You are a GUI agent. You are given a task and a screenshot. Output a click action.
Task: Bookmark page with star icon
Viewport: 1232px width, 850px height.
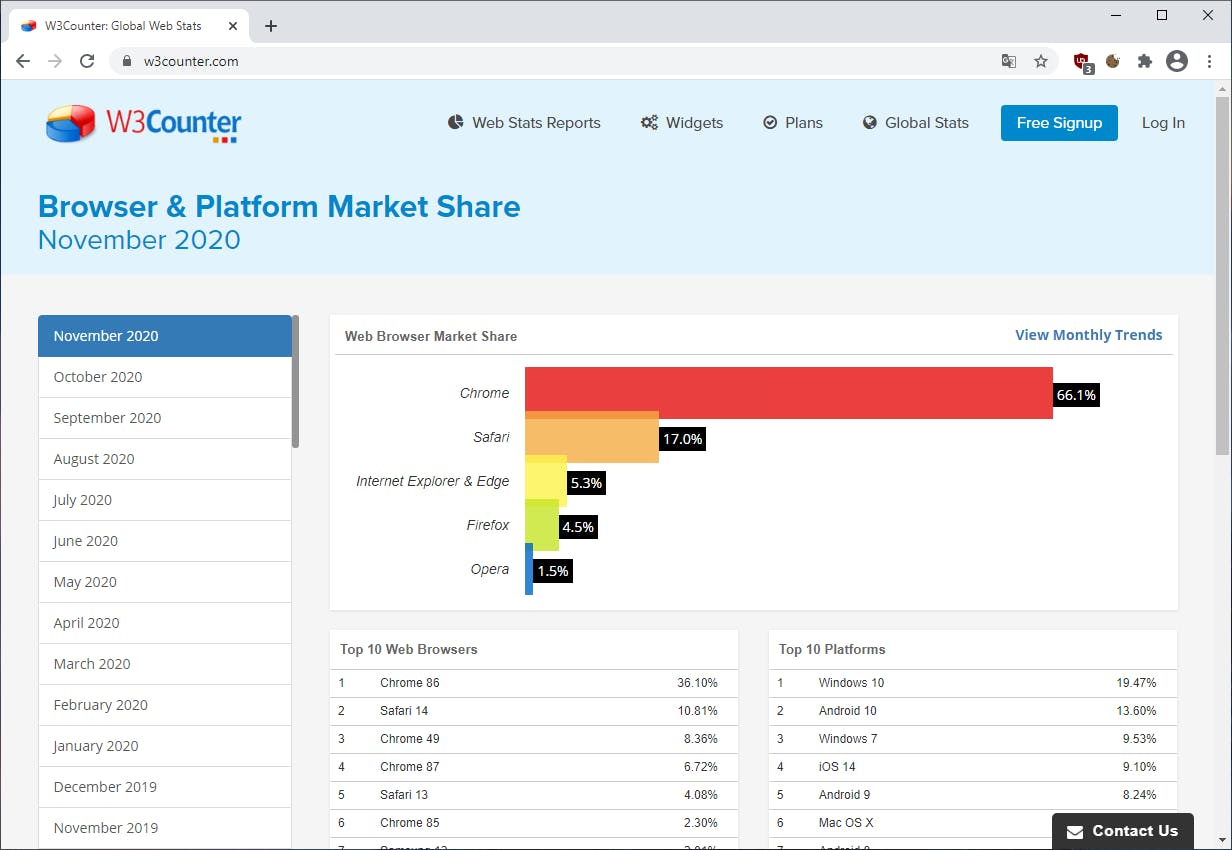1041,61
